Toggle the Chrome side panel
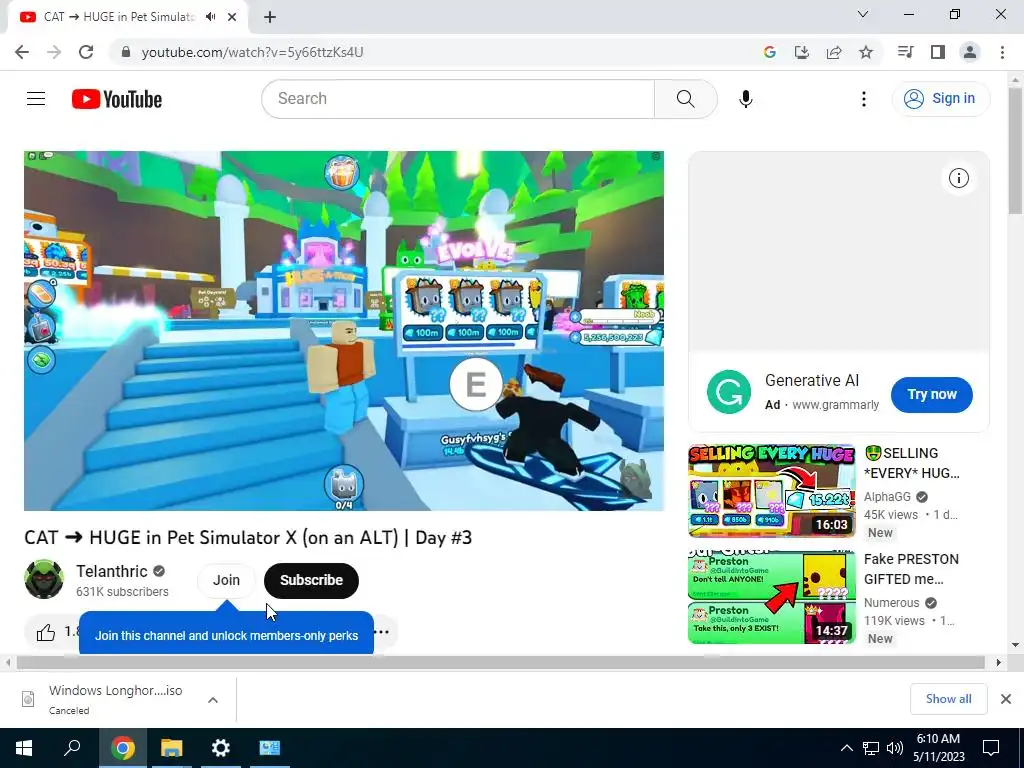The image size is (1024, 768). coord(938,52)
